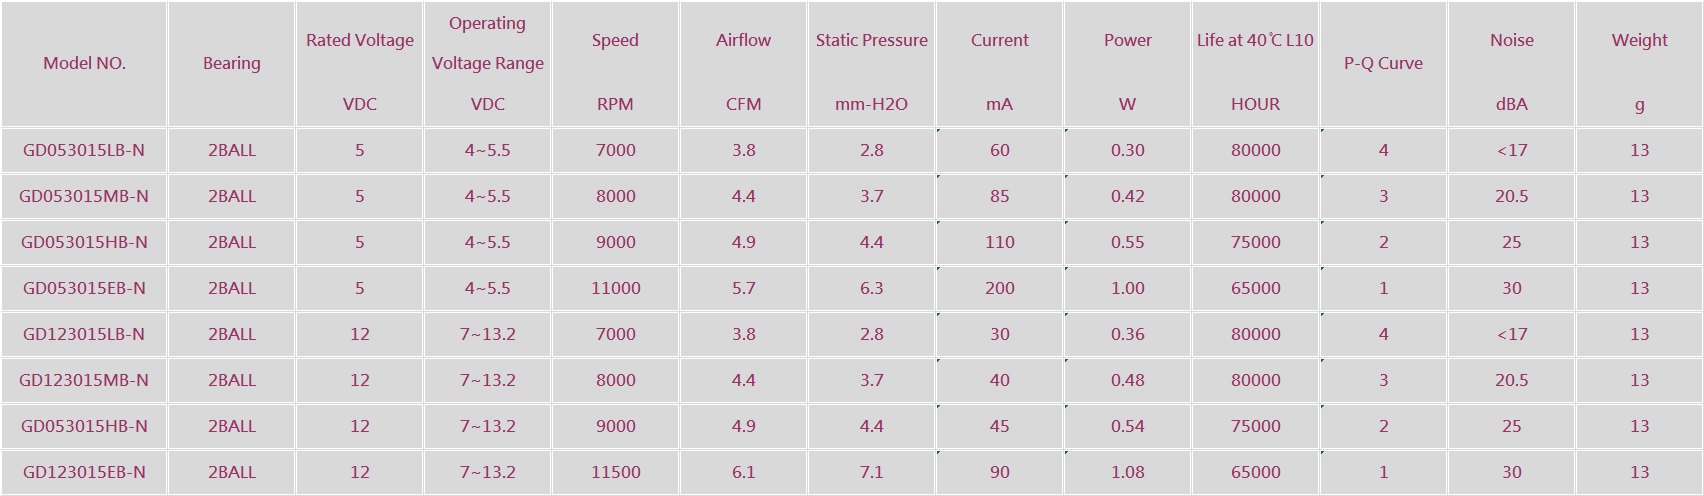This screenshot has height=496, width=1704.
Task: Open P-Q Curve 4 for GD053015LB-N
Action: [1384, 150]
